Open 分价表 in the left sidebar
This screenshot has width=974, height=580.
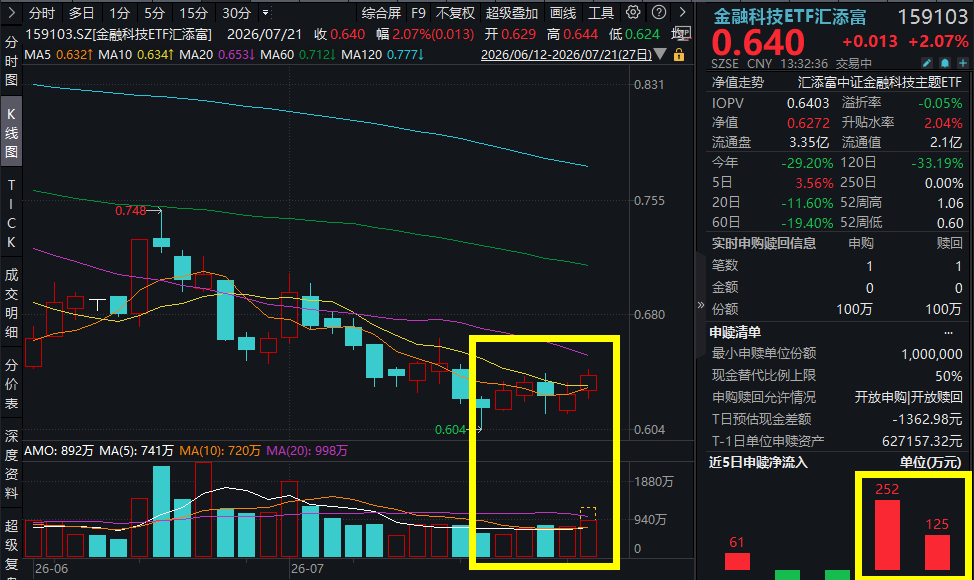click(x=11, y=384)
